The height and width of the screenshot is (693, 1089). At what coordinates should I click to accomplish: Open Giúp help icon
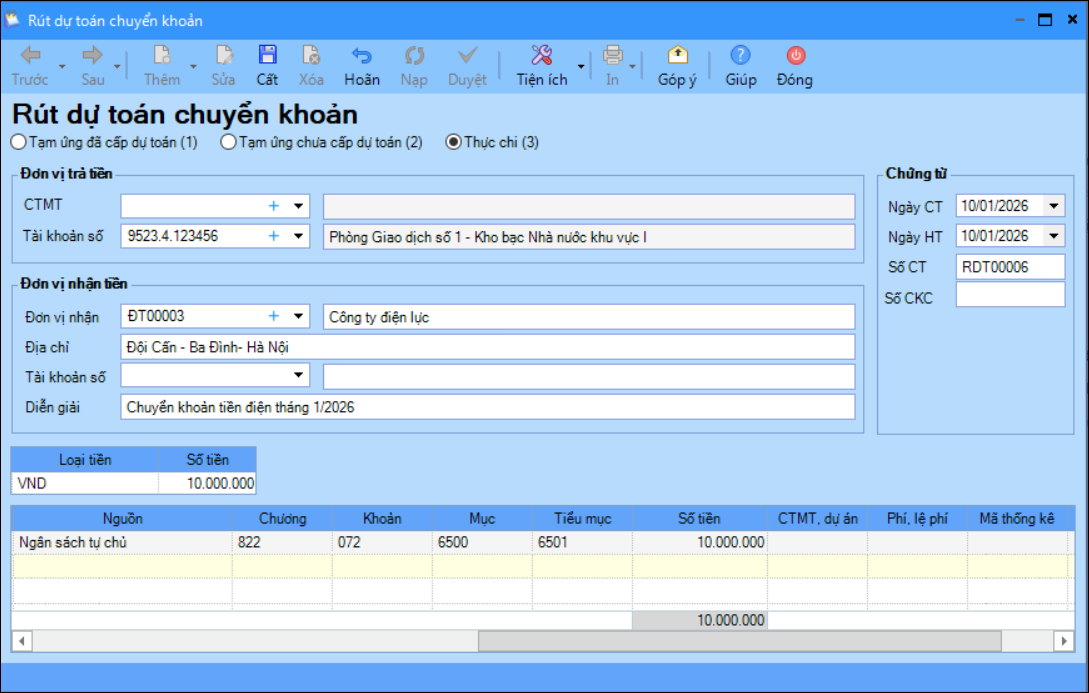point(740,56)
